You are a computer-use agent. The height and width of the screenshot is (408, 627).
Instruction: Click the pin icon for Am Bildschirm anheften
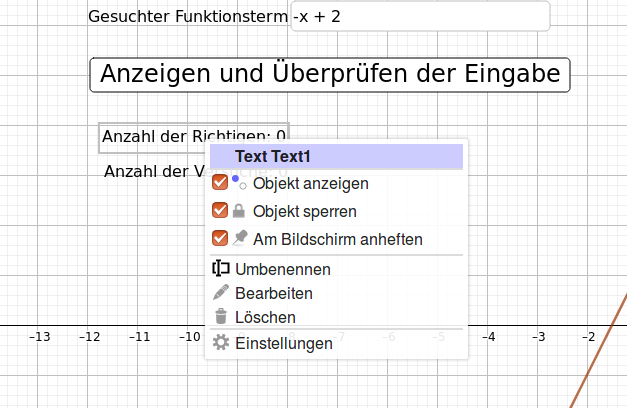tap(240, 238)
